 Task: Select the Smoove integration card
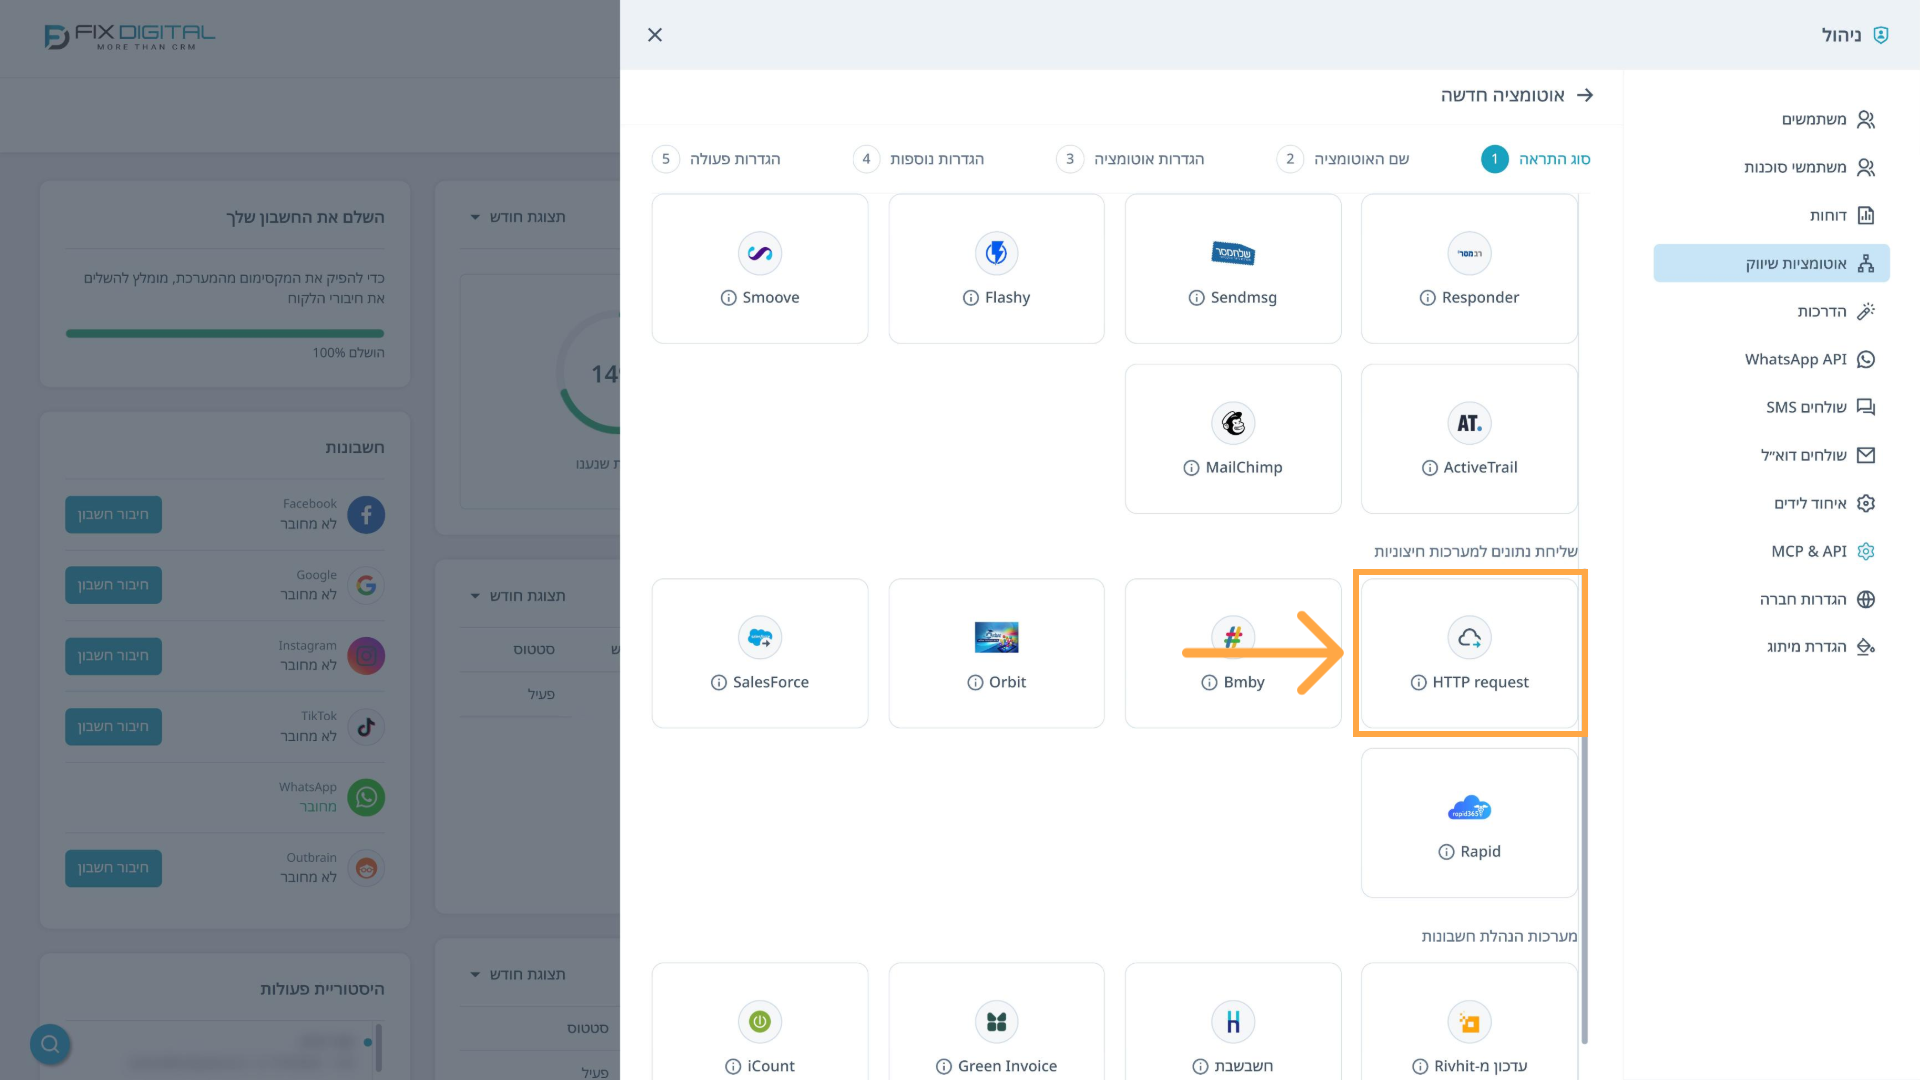click(x=760, y=268)
